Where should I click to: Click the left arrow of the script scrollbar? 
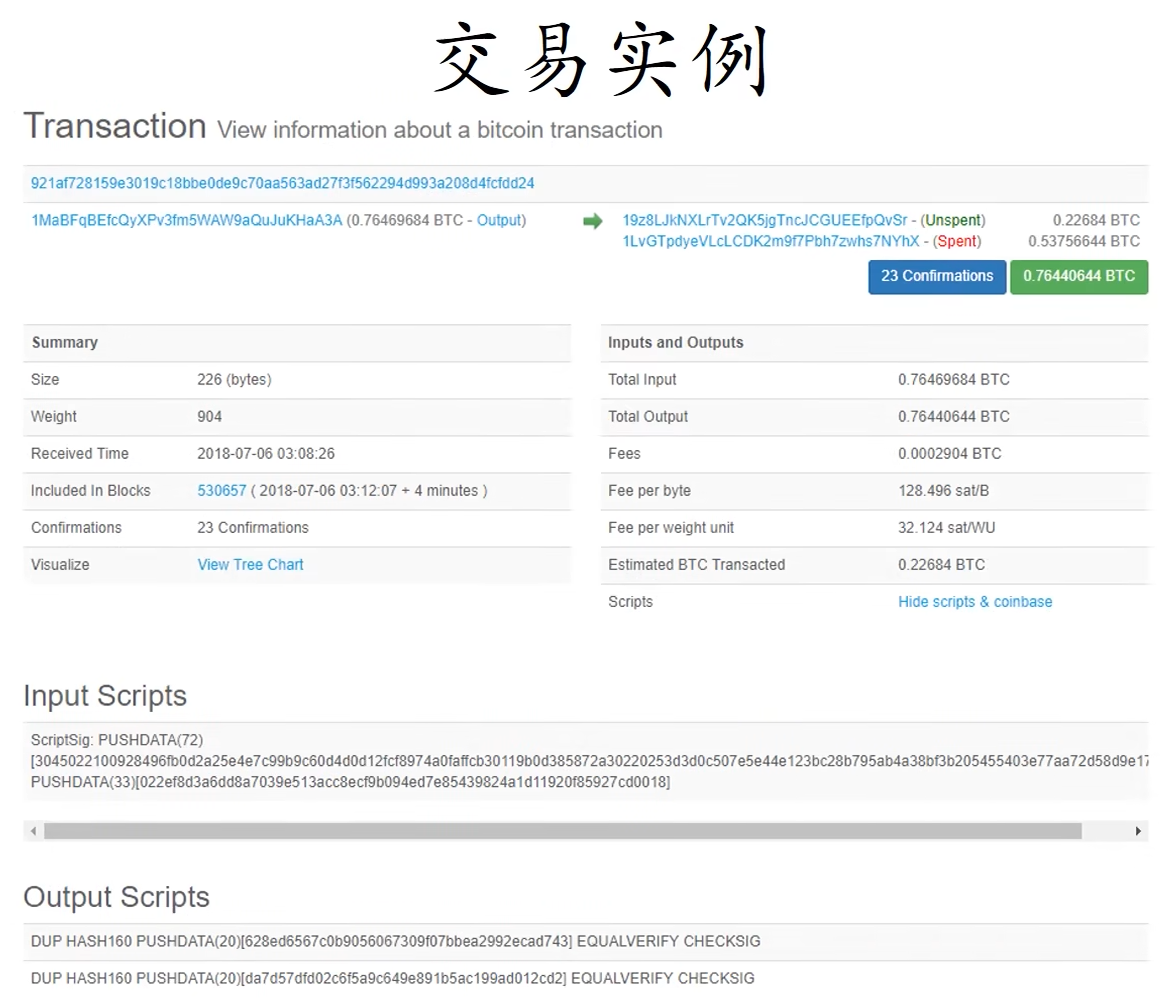[x=31, y=831]
